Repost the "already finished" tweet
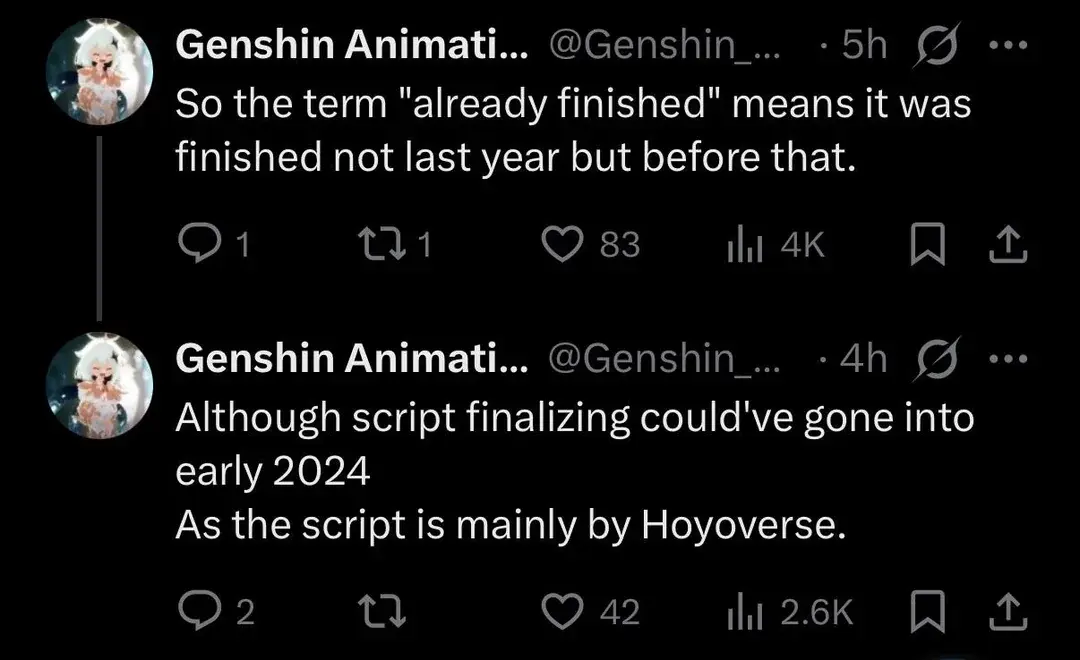1080x660 pixels. (x=384, y=244)
